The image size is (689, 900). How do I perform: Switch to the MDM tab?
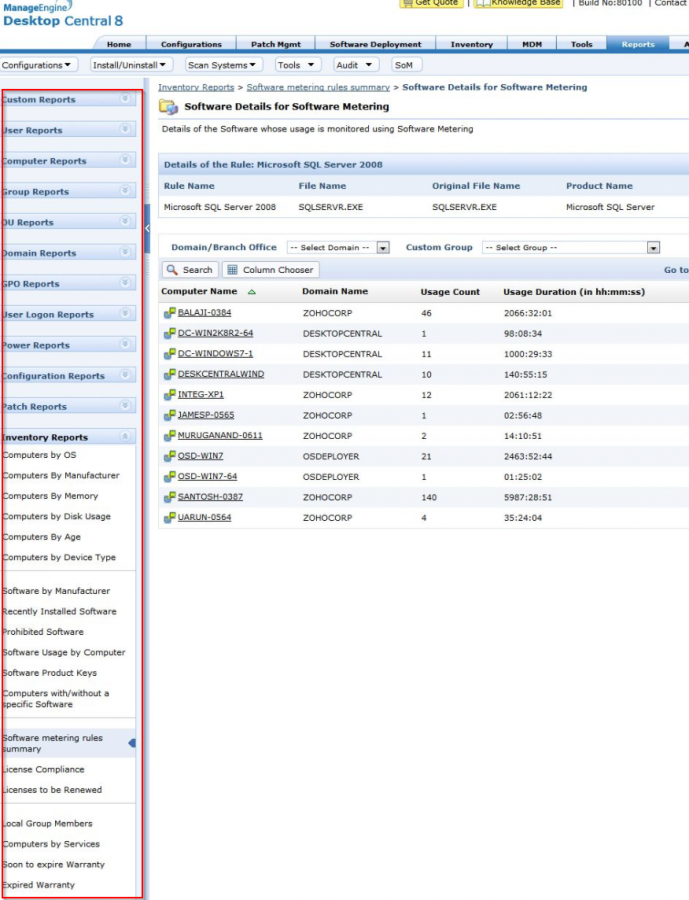coord(532,44)
